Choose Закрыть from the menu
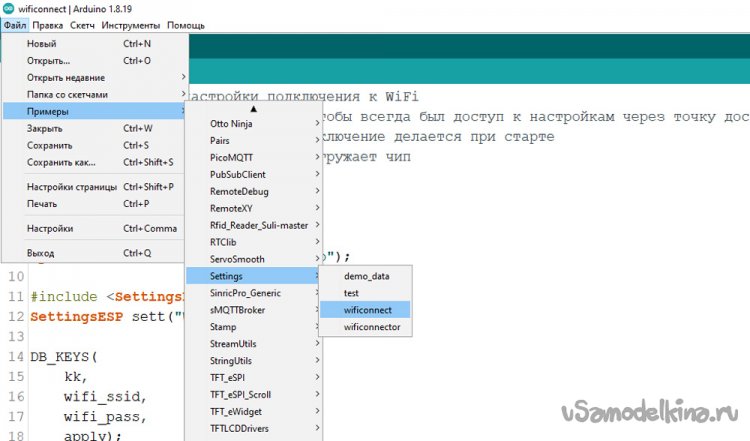The height and width of the screenshot is (441, 750). coord(94,129)
